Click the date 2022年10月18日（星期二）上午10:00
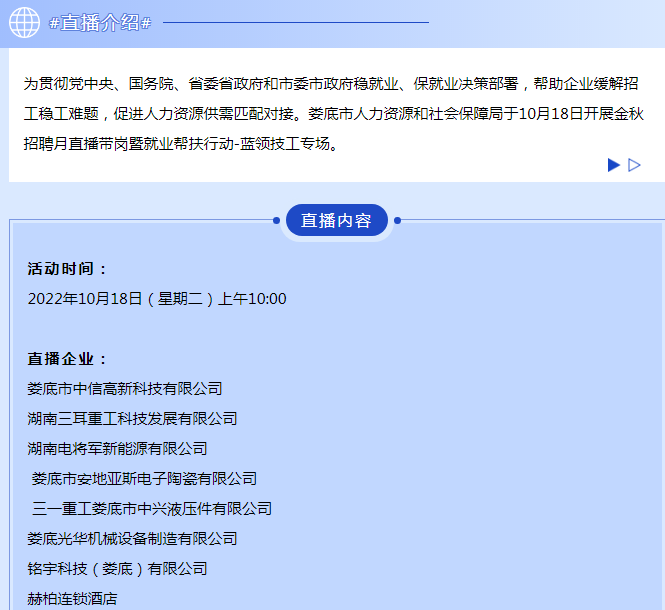 click(x=157, y=299)
